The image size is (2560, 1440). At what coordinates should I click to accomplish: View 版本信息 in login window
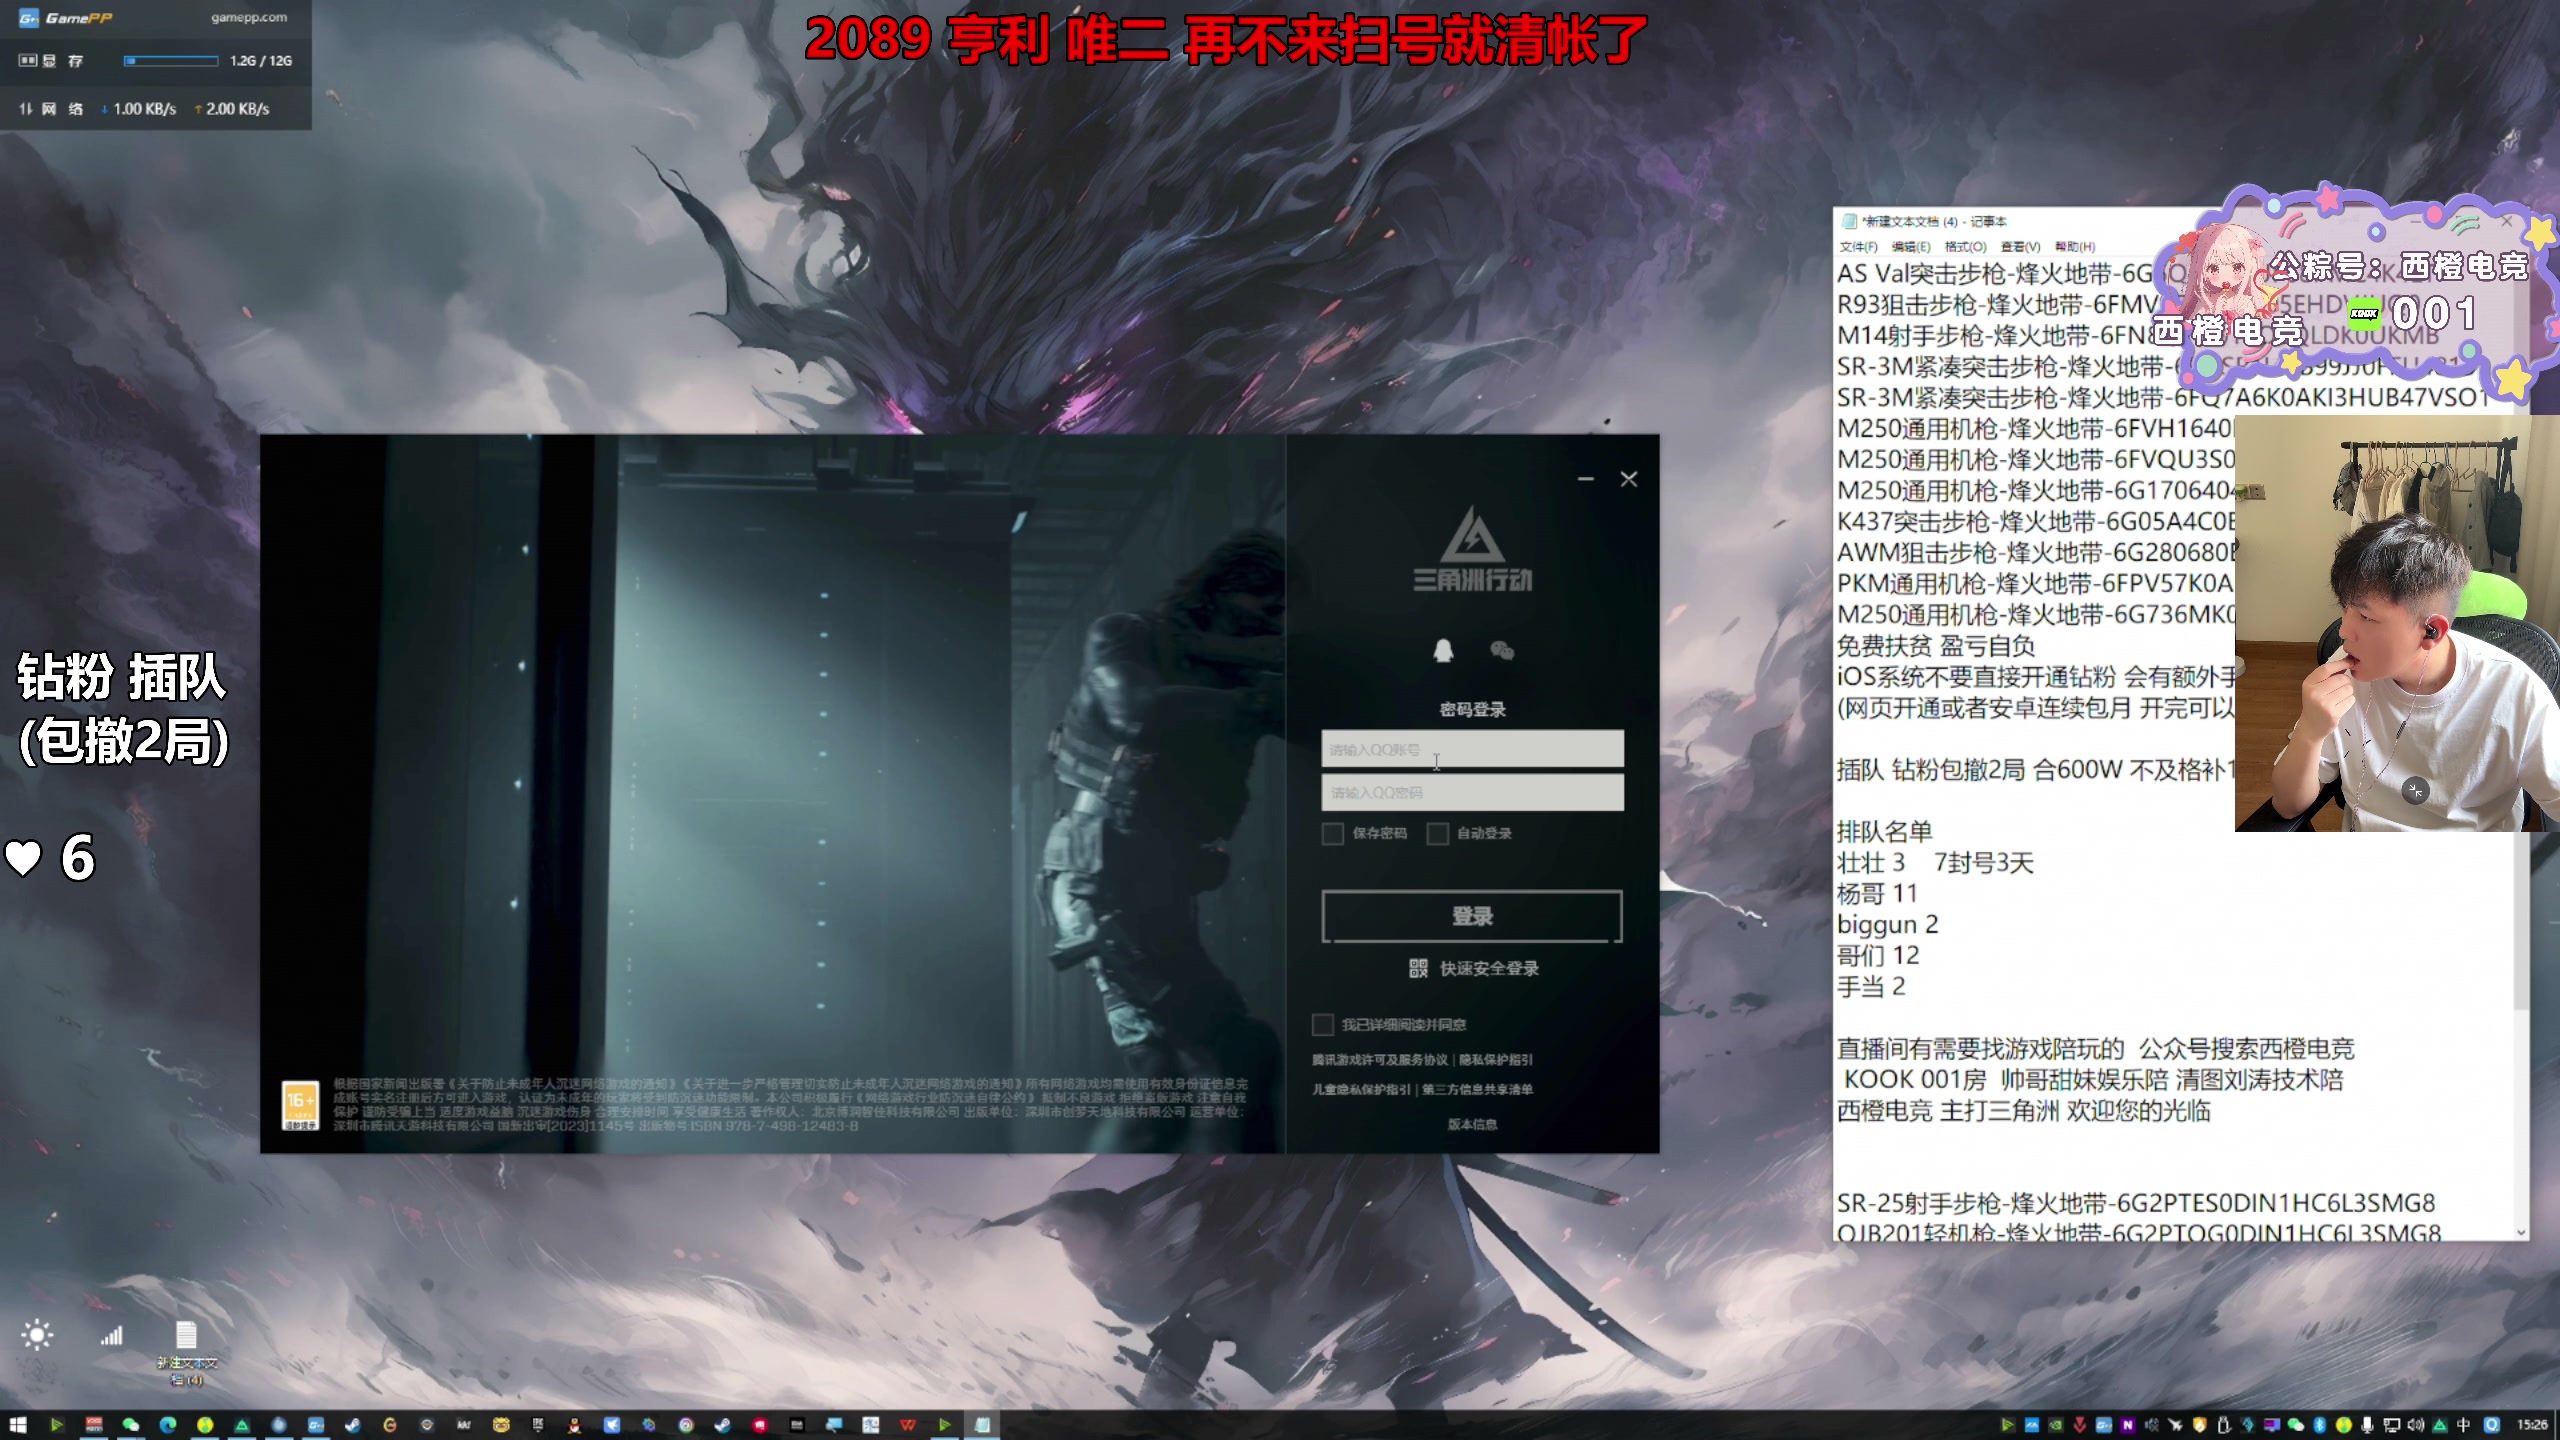(x=1472, y=1124)
